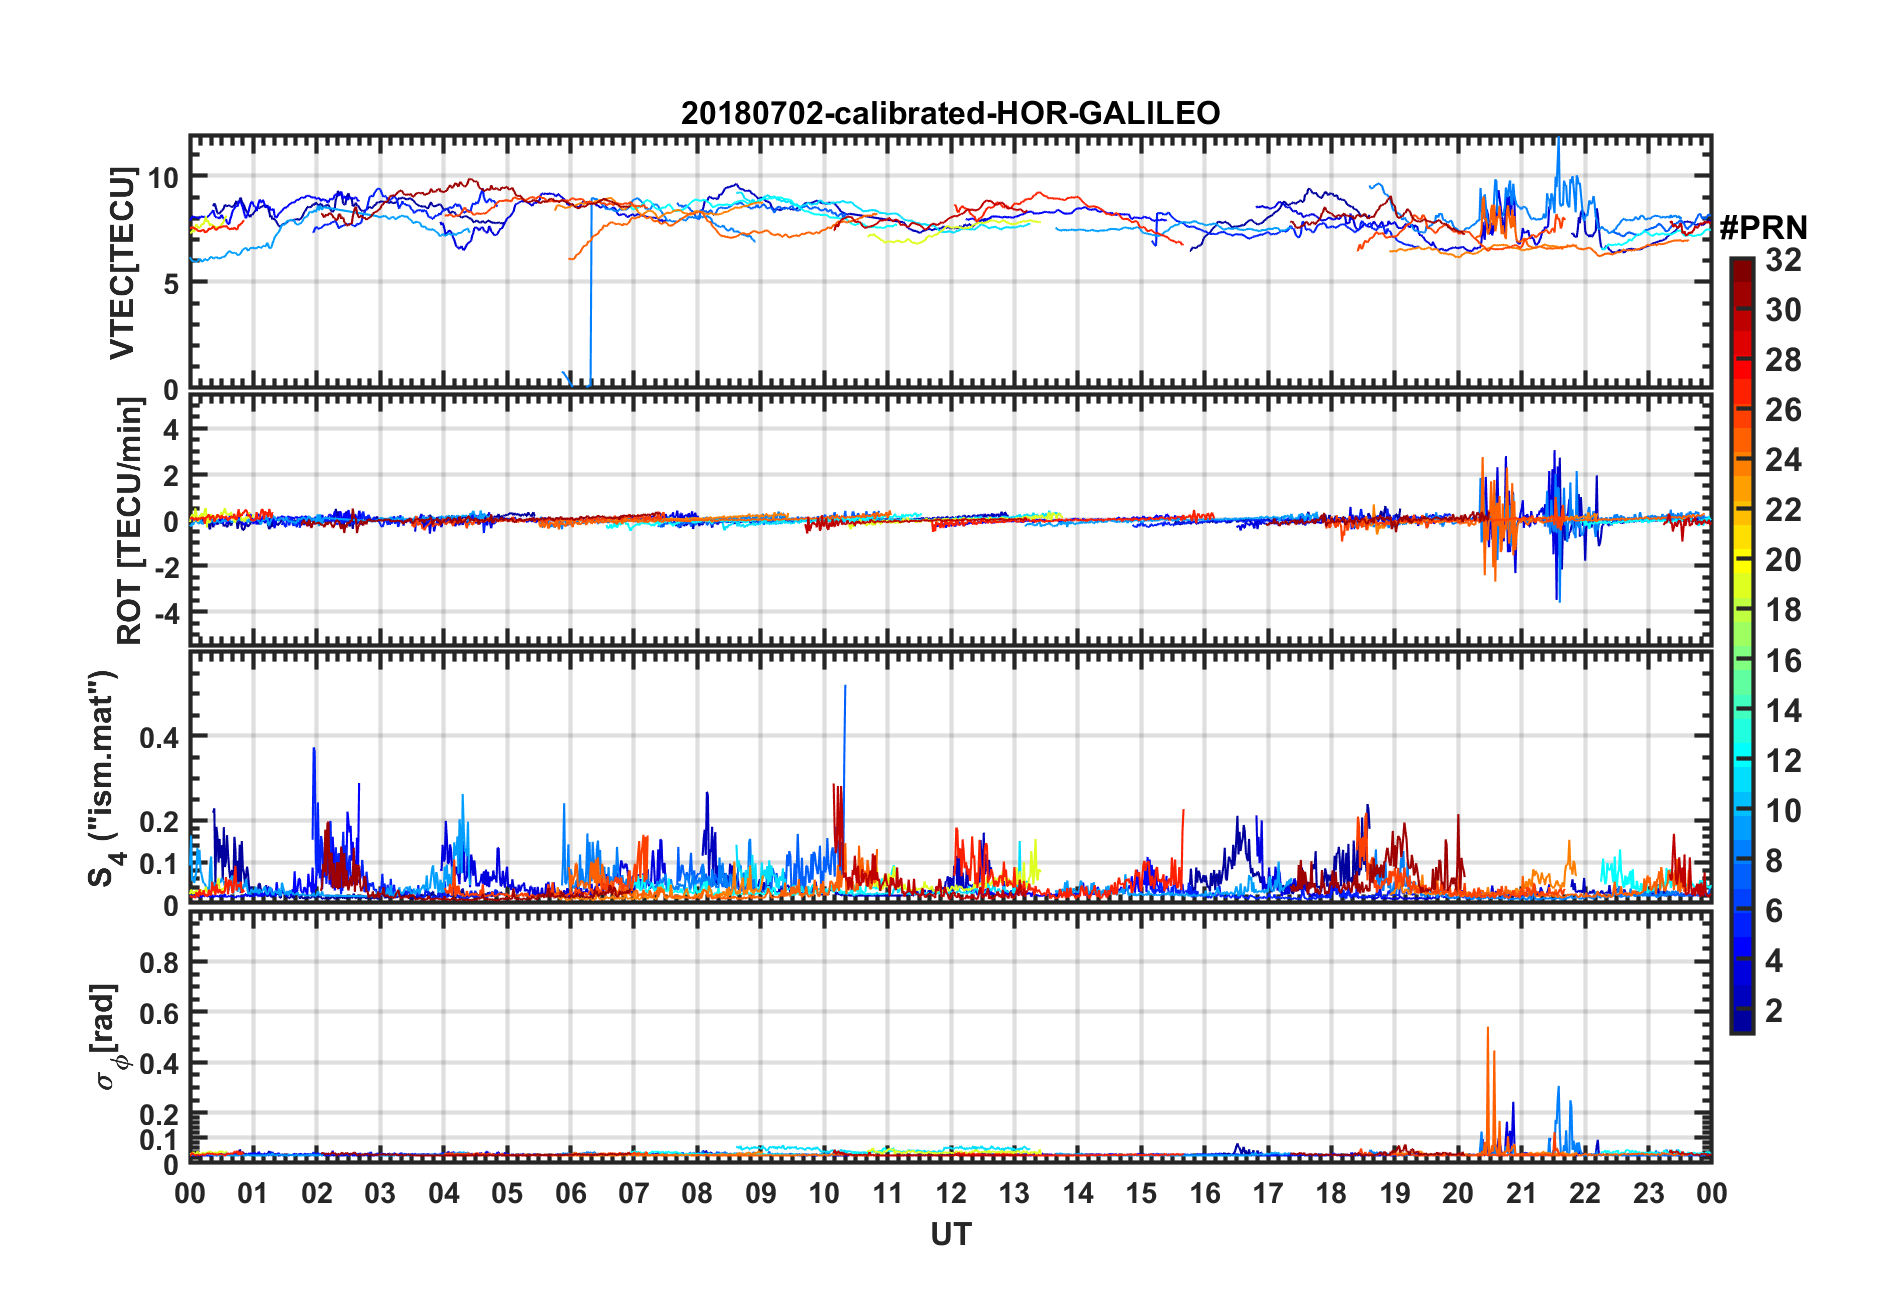
Task: Click x-axis hour label 19
Action: 1395,1194
